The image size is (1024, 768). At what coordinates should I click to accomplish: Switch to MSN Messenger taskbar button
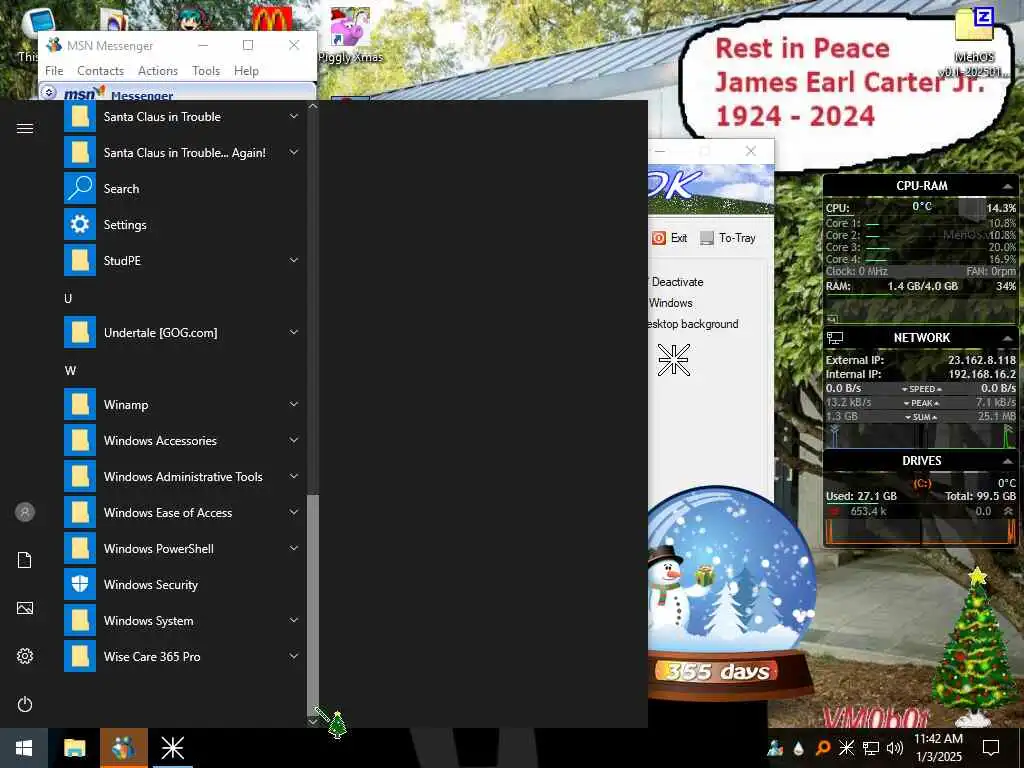tap(124, 748)
